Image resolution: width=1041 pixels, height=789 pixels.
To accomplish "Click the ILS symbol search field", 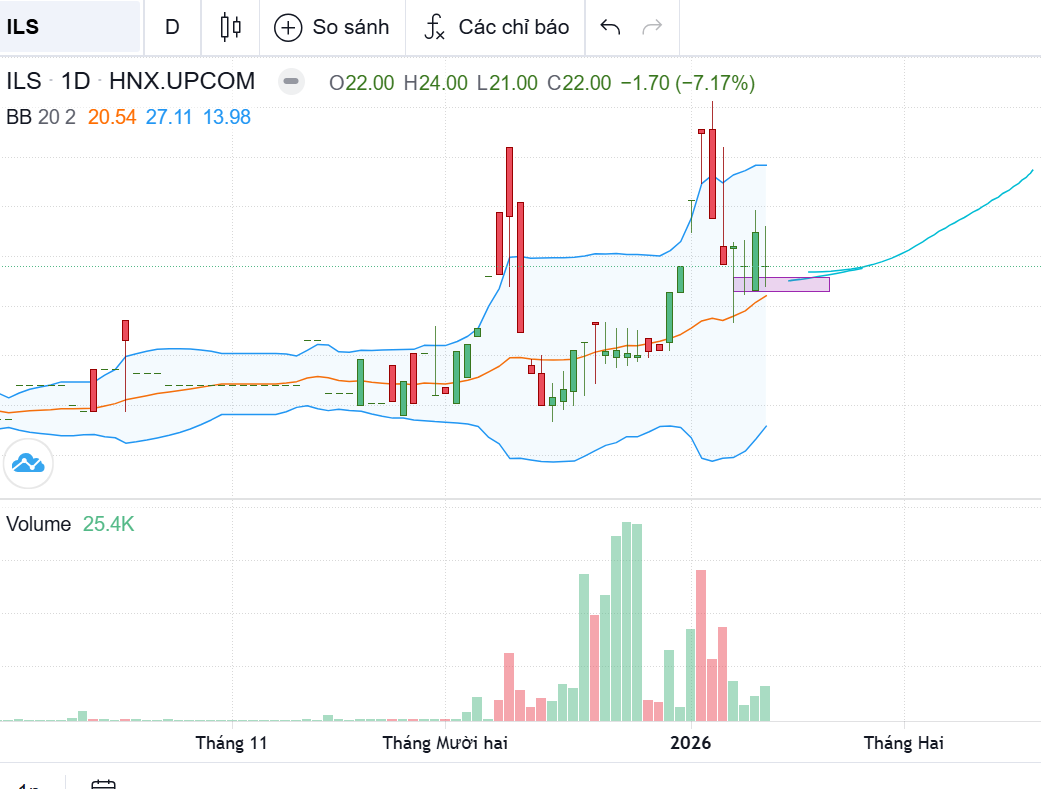I will click(70, 27).
